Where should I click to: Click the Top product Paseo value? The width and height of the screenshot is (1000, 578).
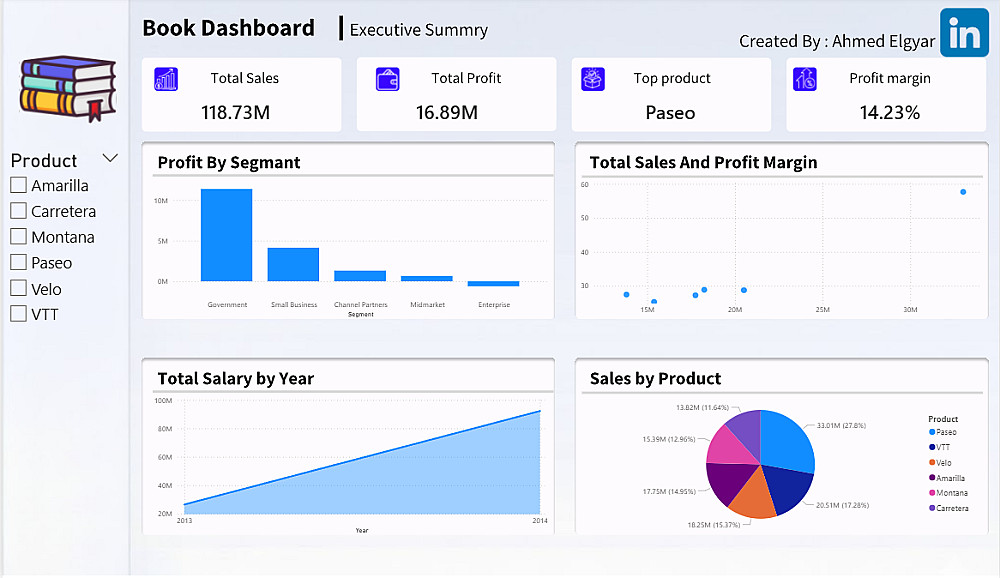tap(670, 113)
